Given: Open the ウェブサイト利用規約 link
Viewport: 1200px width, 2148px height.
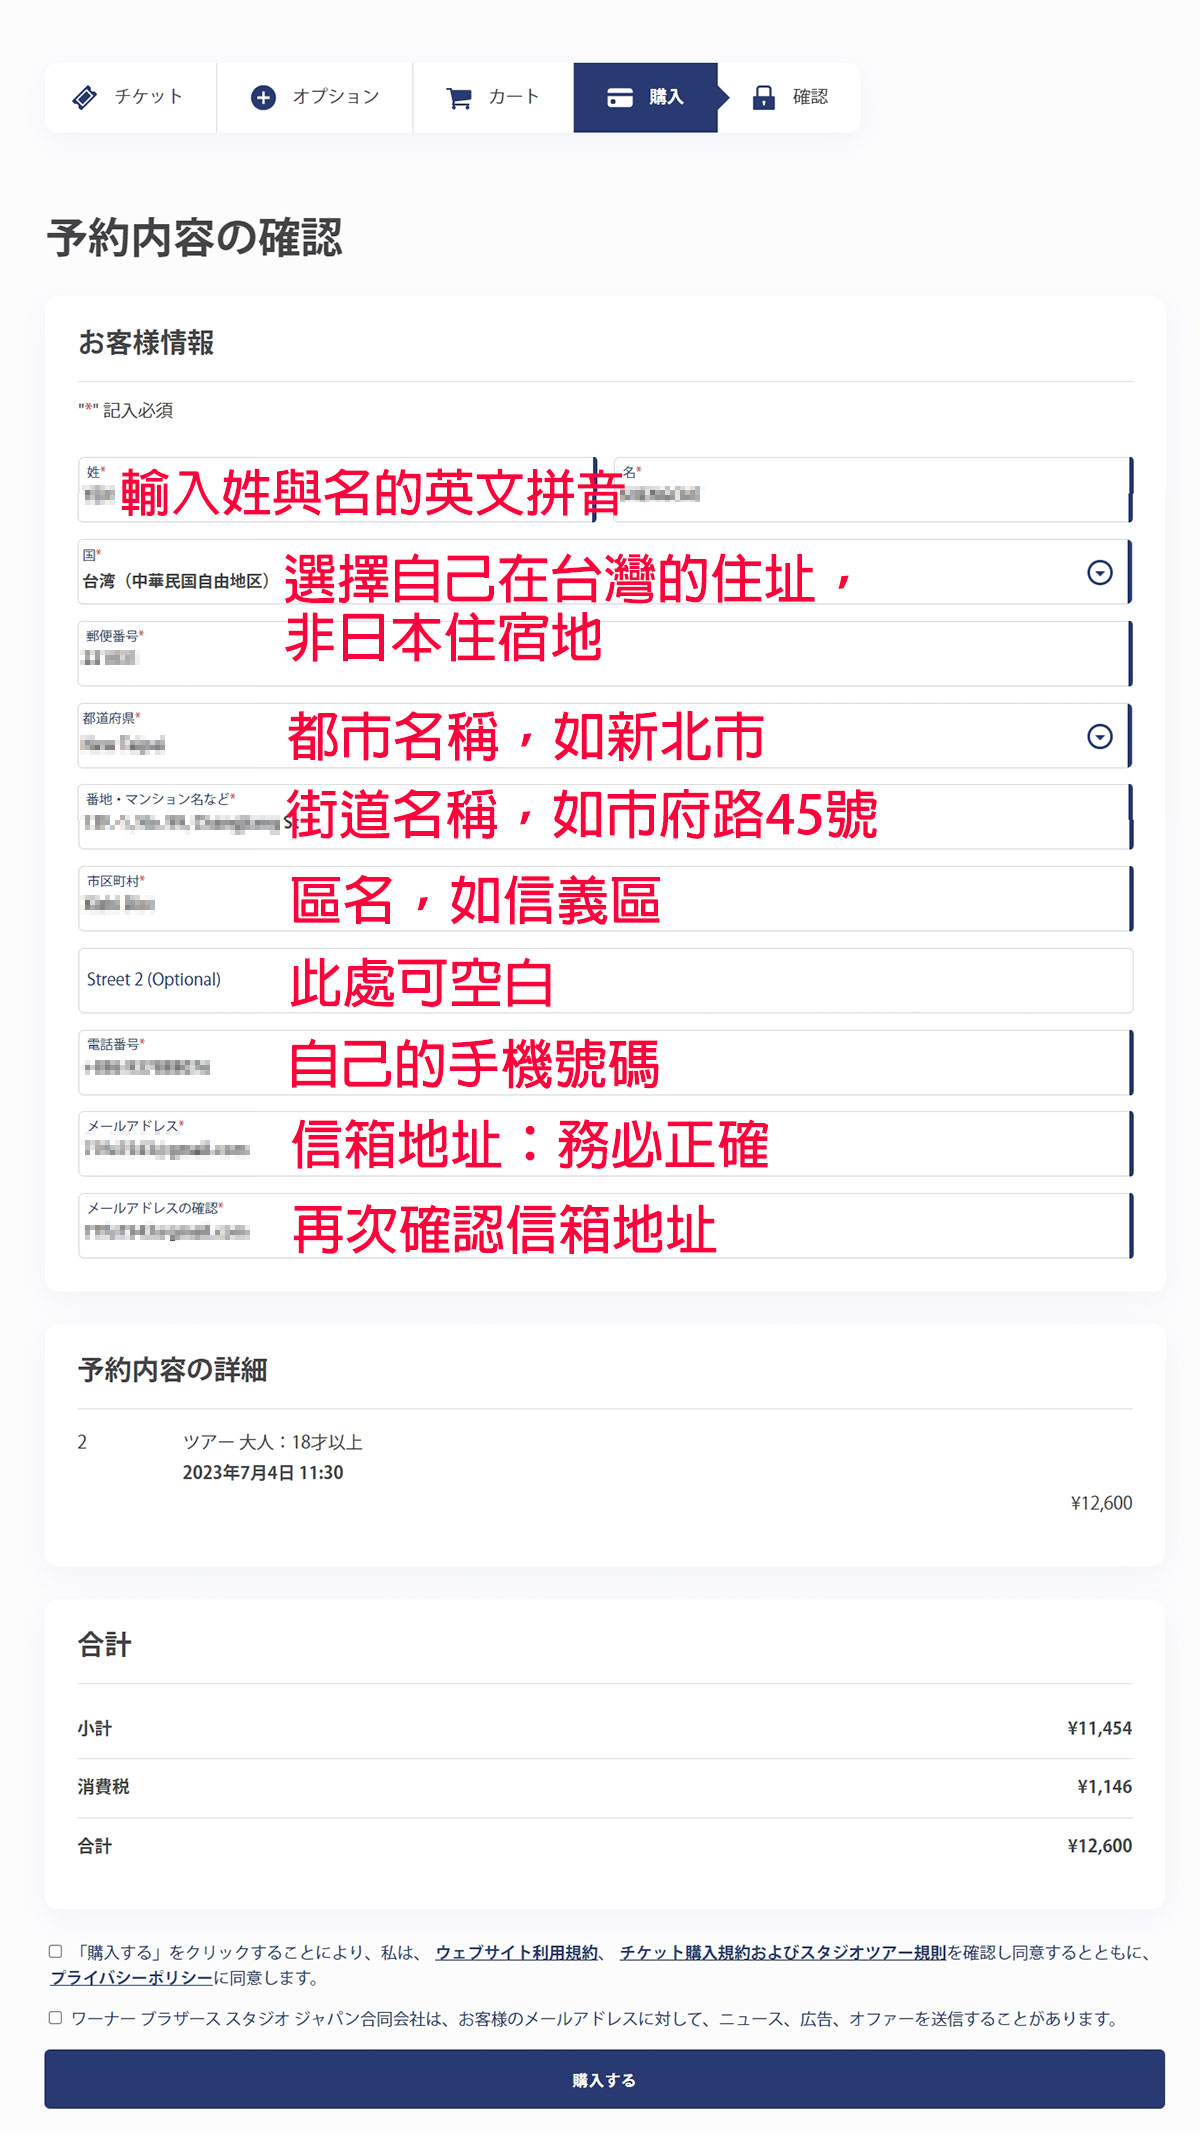Looking at the screenshot, I should [516, 1952].
